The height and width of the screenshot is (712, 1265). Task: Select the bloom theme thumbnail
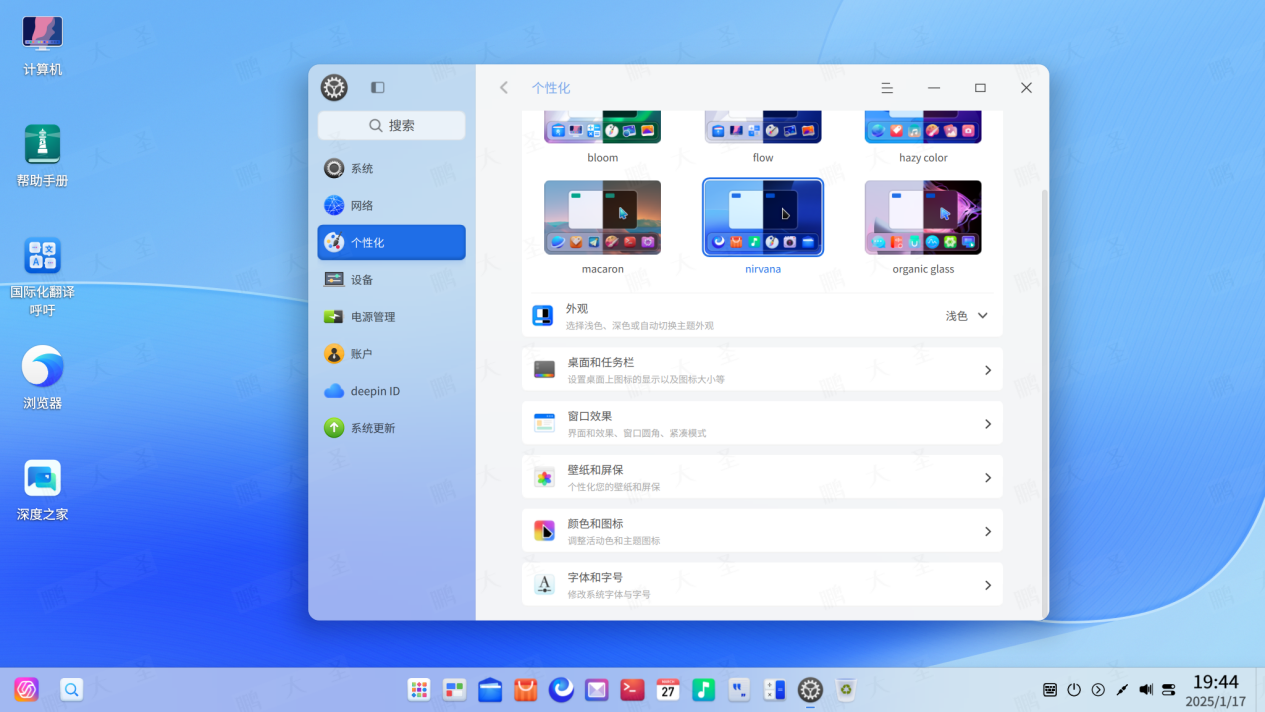(x=602, y=127)
